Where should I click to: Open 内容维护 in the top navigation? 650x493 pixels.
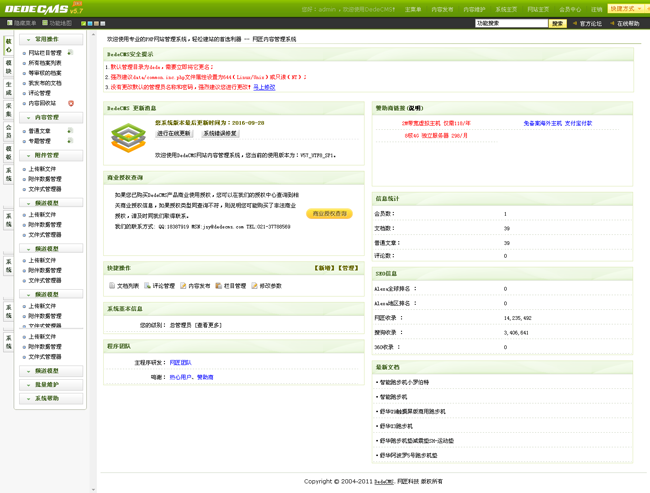pos(474,10)
